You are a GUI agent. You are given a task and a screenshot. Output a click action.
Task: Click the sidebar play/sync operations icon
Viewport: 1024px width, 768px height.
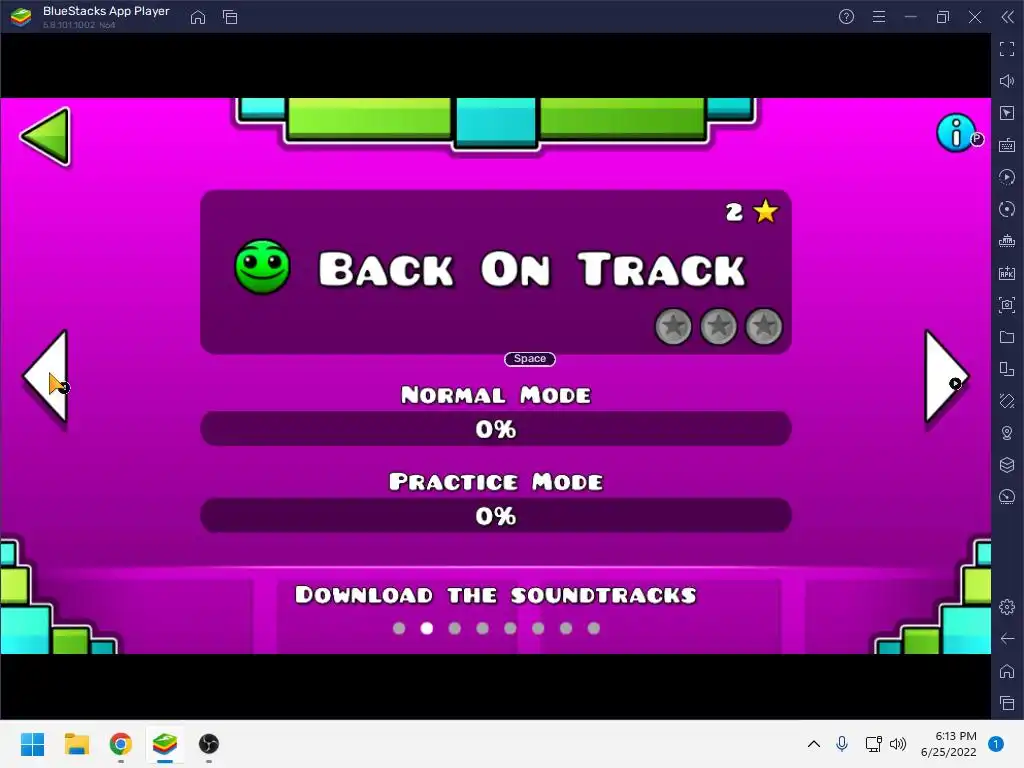pos(1007,177)
